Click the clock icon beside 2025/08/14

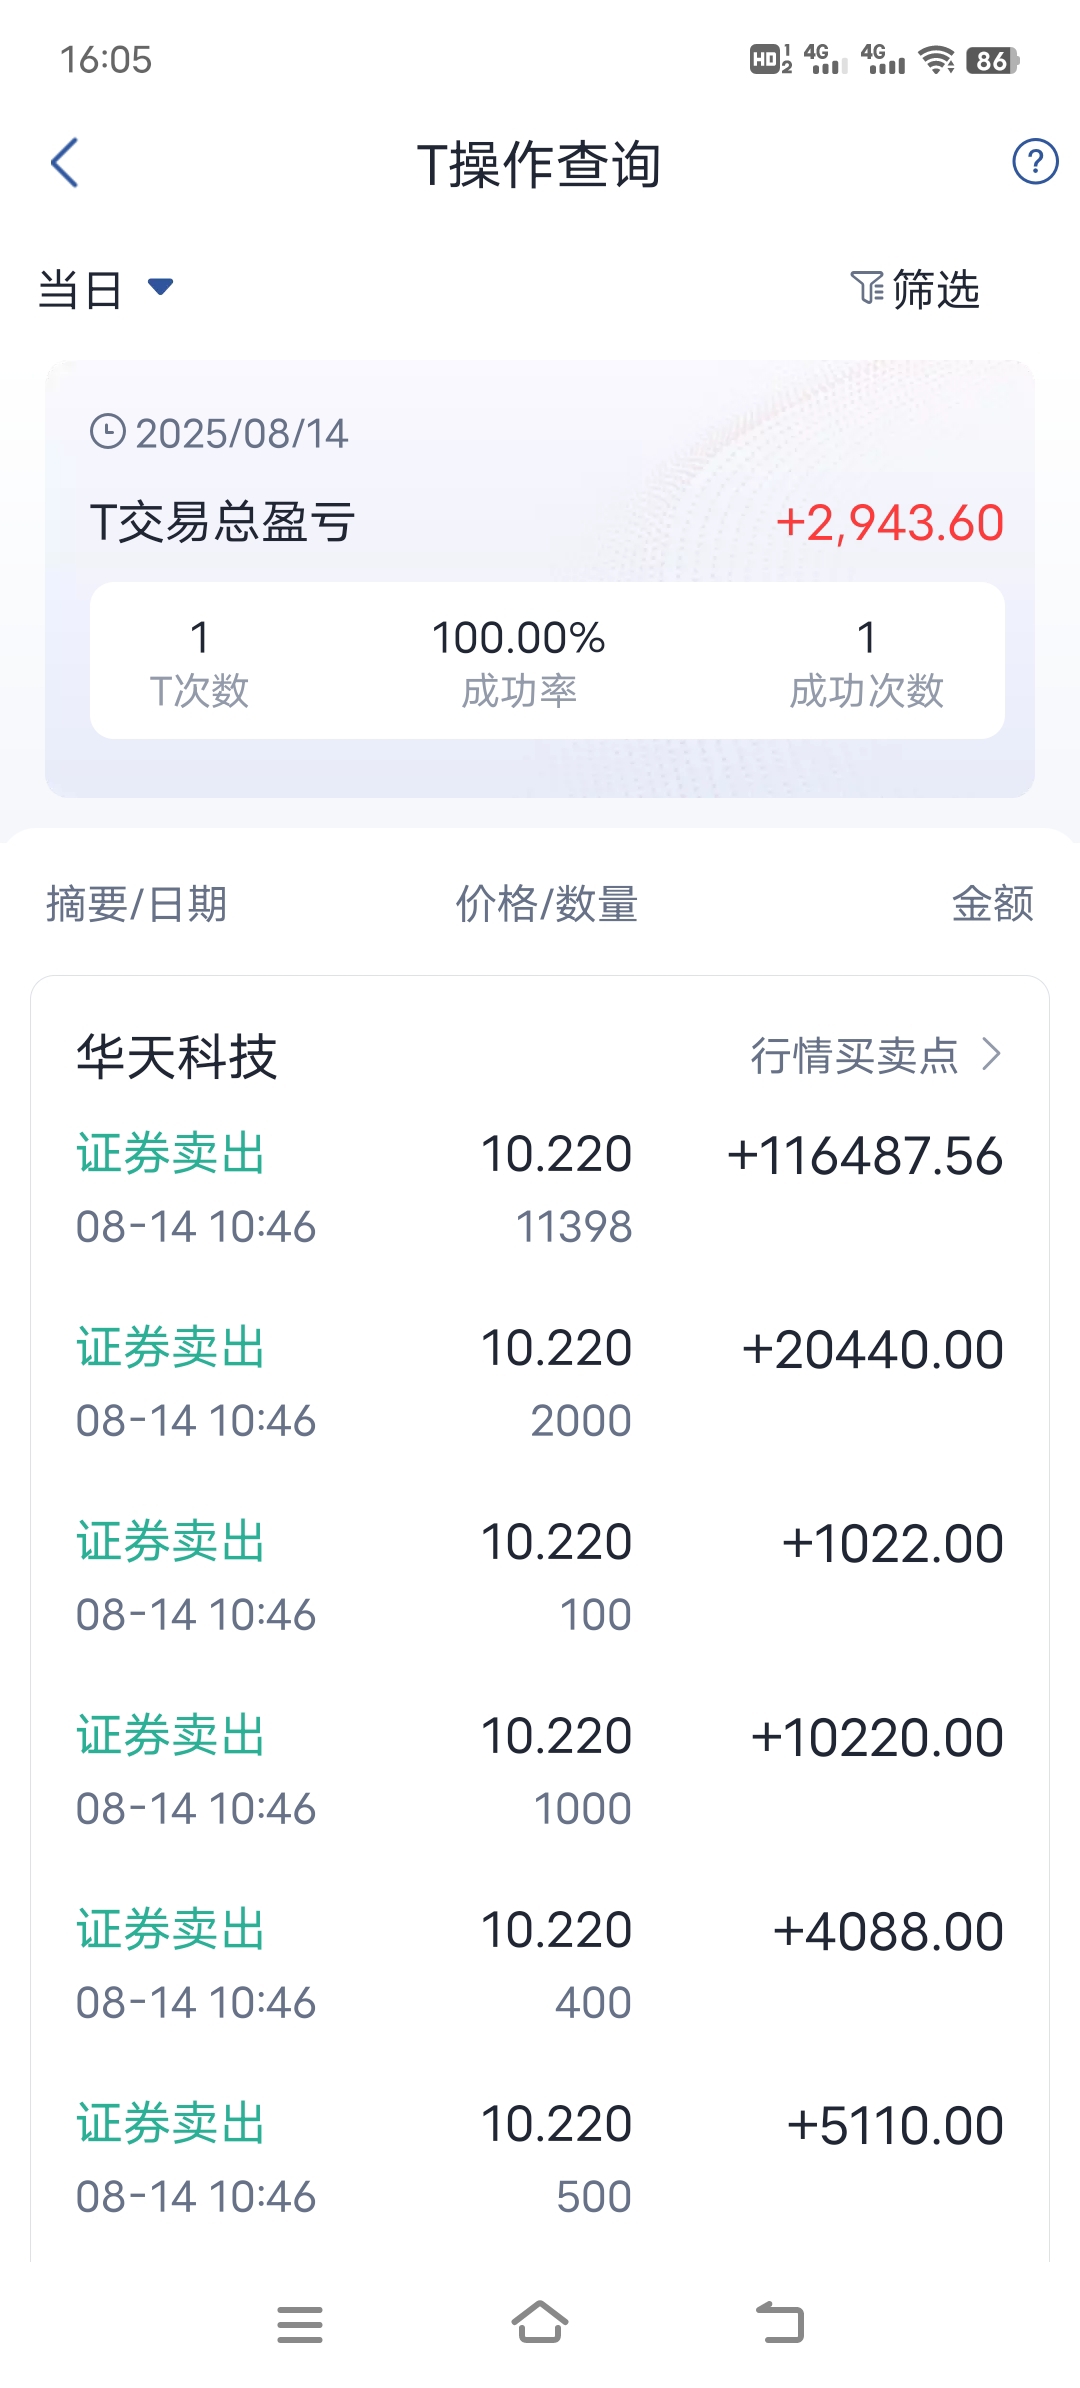[x=107, y=432]
